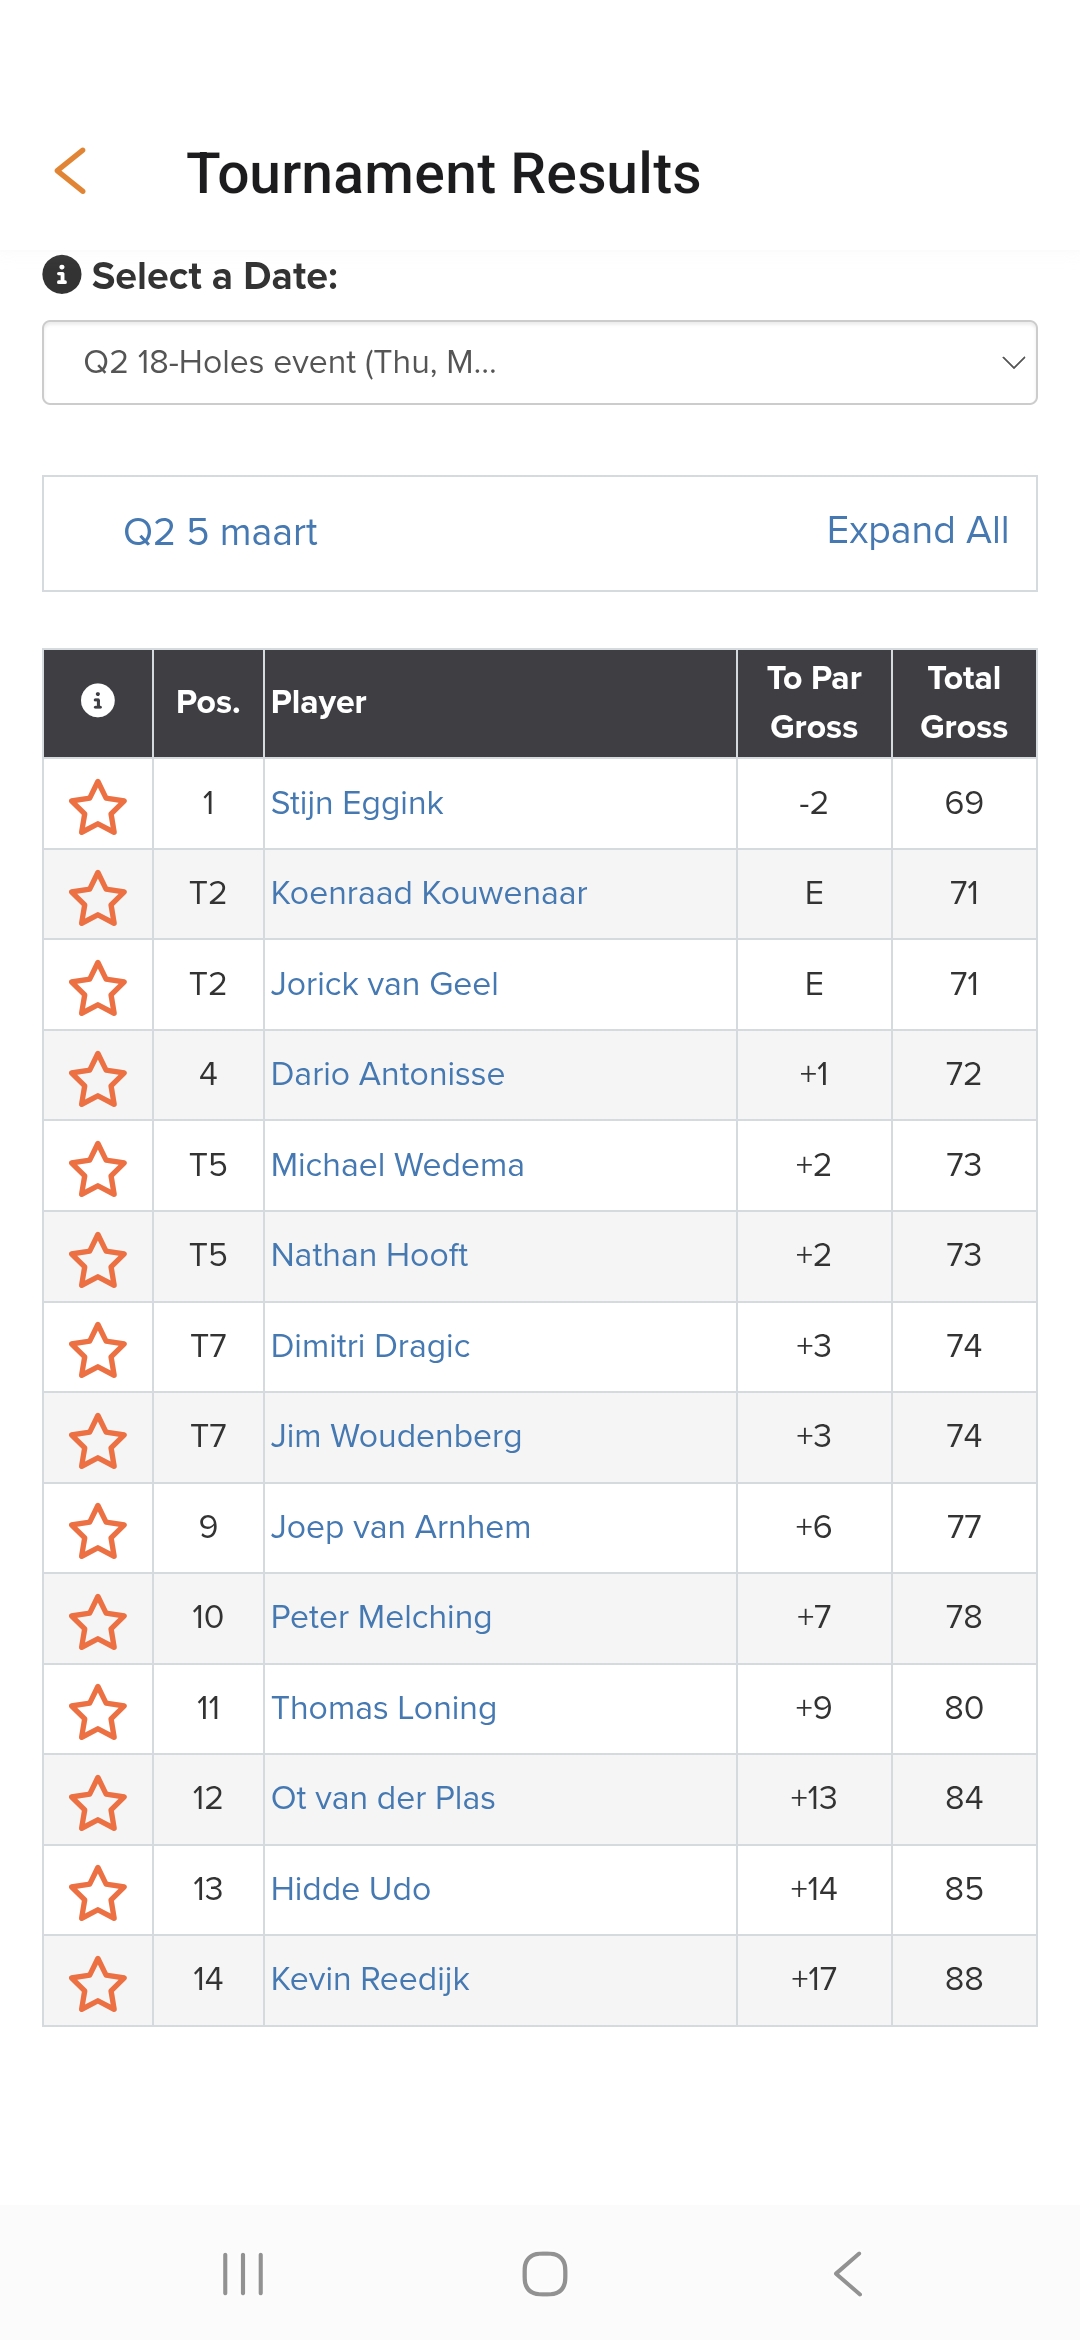Tap the orange back arrow in header
Image resolution: width=1080 pixels, height=2340 pixels.
pyautogui.click(x=71, y=171)
